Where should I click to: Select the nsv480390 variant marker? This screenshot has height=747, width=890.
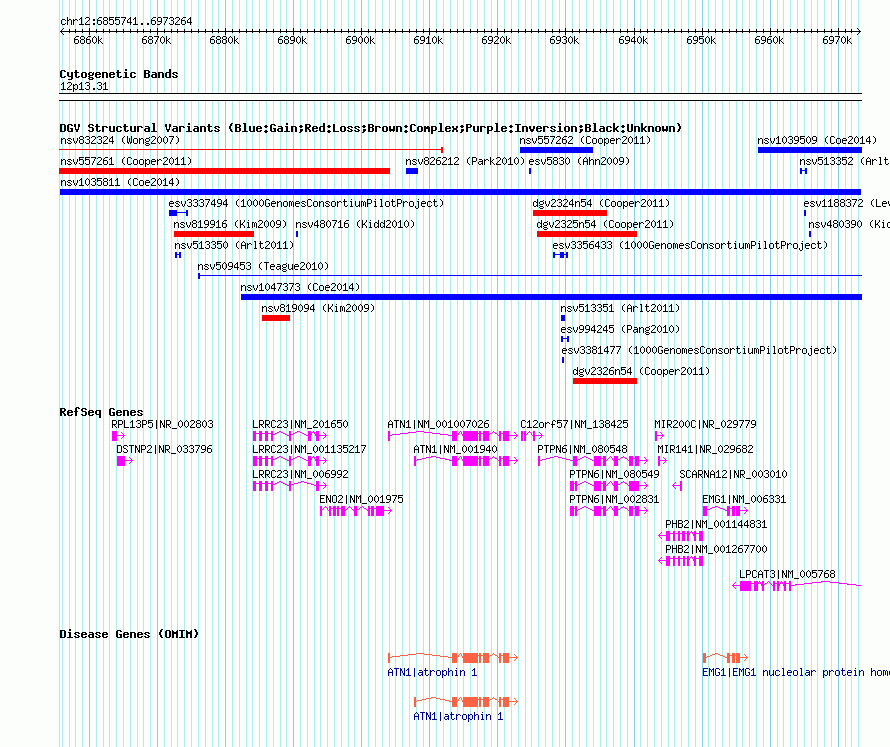810,234
